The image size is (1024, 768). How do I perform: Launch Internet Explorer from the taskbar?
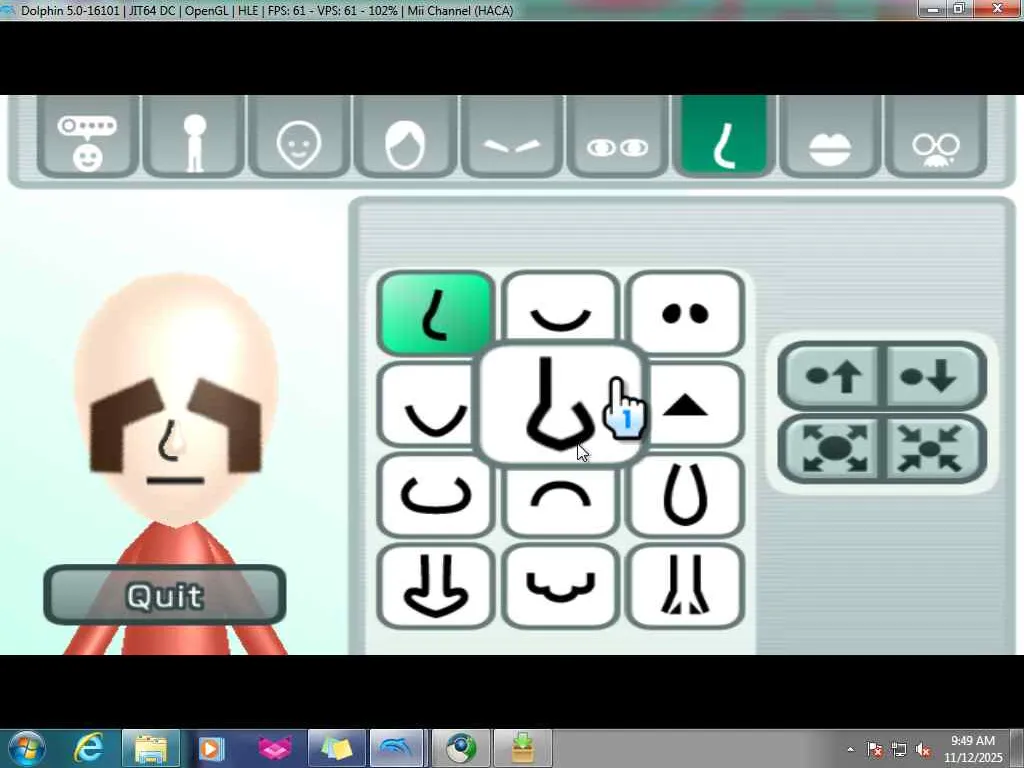click(89, 748)
